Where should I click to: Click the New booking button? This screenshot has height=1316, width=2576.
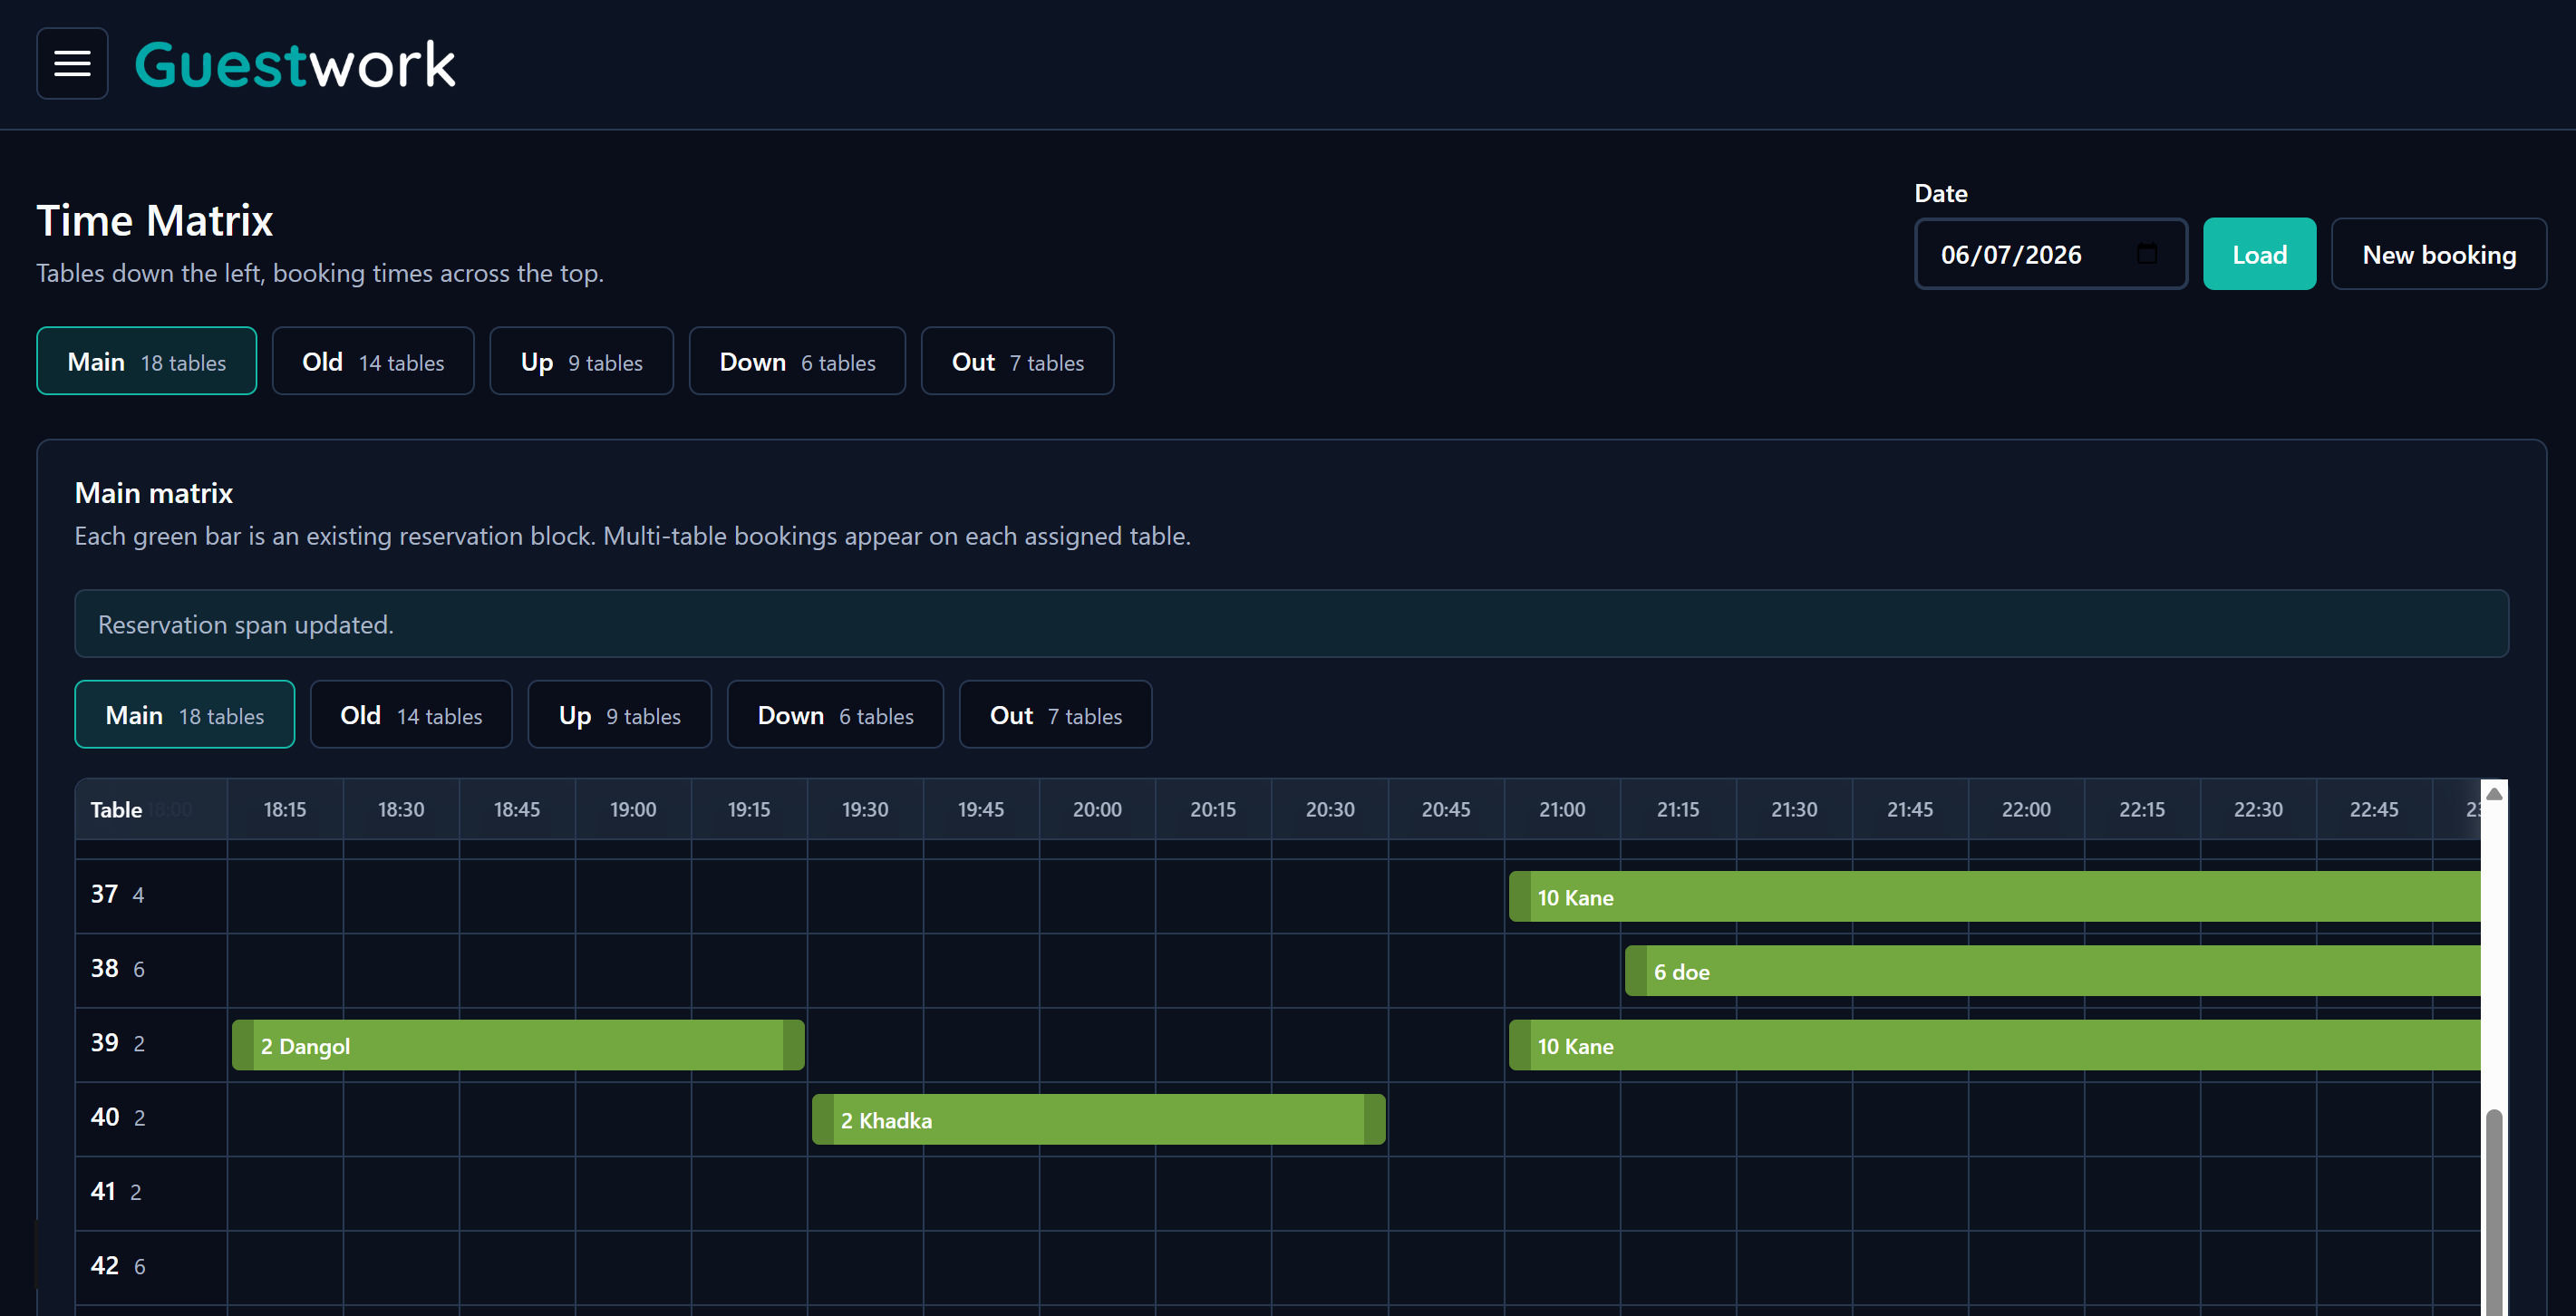pyautogui.click(x=2438, y=254)
